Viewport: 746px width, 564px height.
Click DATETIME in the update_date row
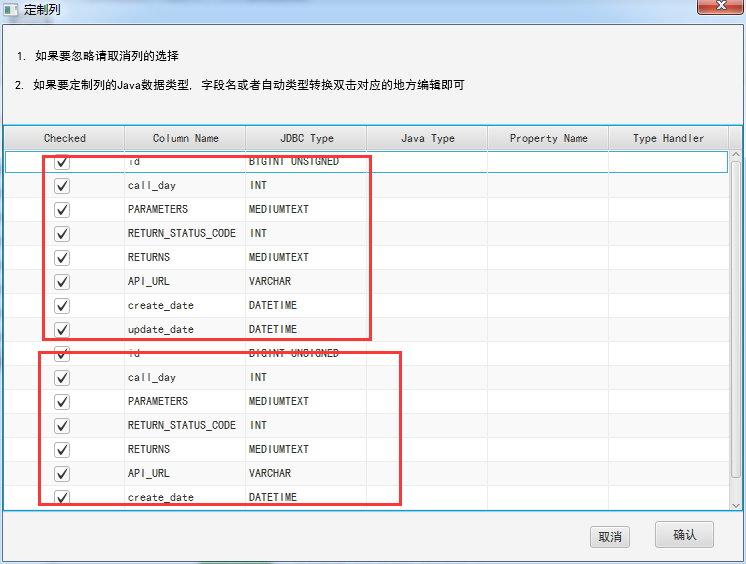click(273, 329)
